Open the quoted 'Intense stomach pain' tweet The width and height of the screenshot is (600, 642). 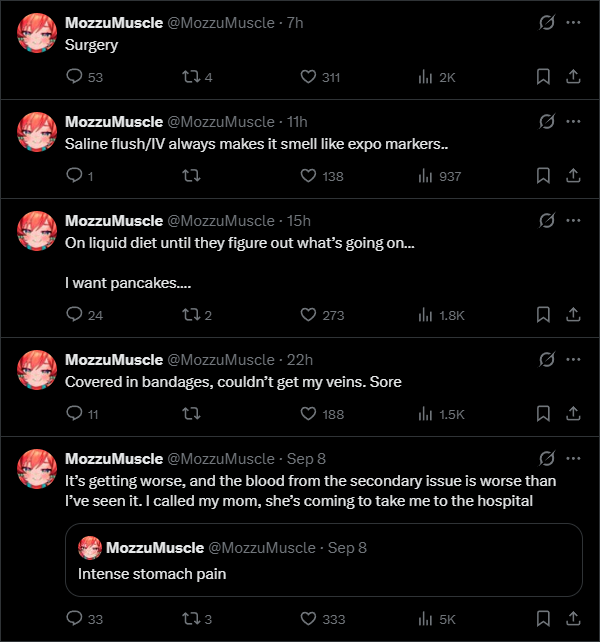pos(324,560)
